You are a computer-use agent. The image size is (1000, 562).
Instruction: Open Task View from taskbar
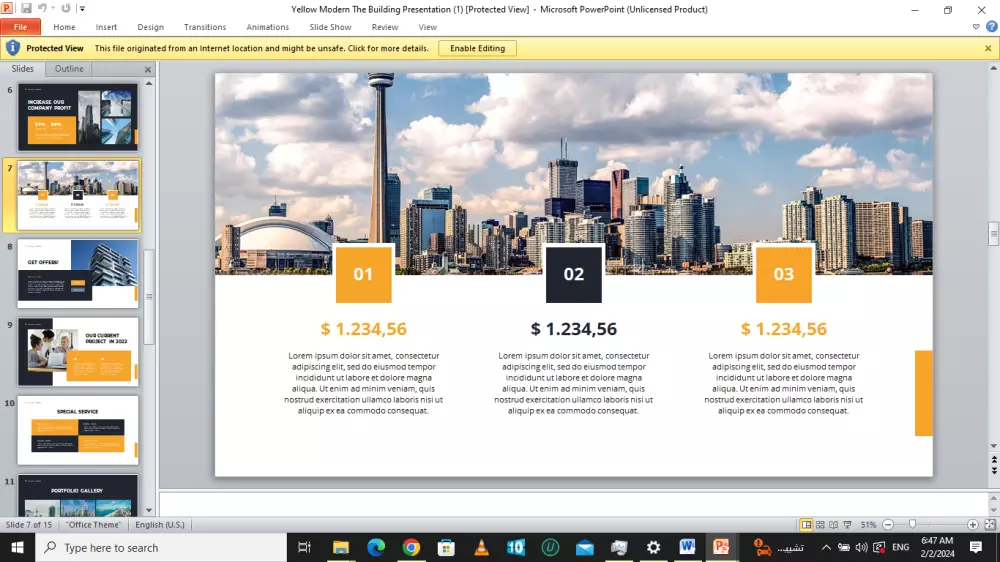point(304,547)
